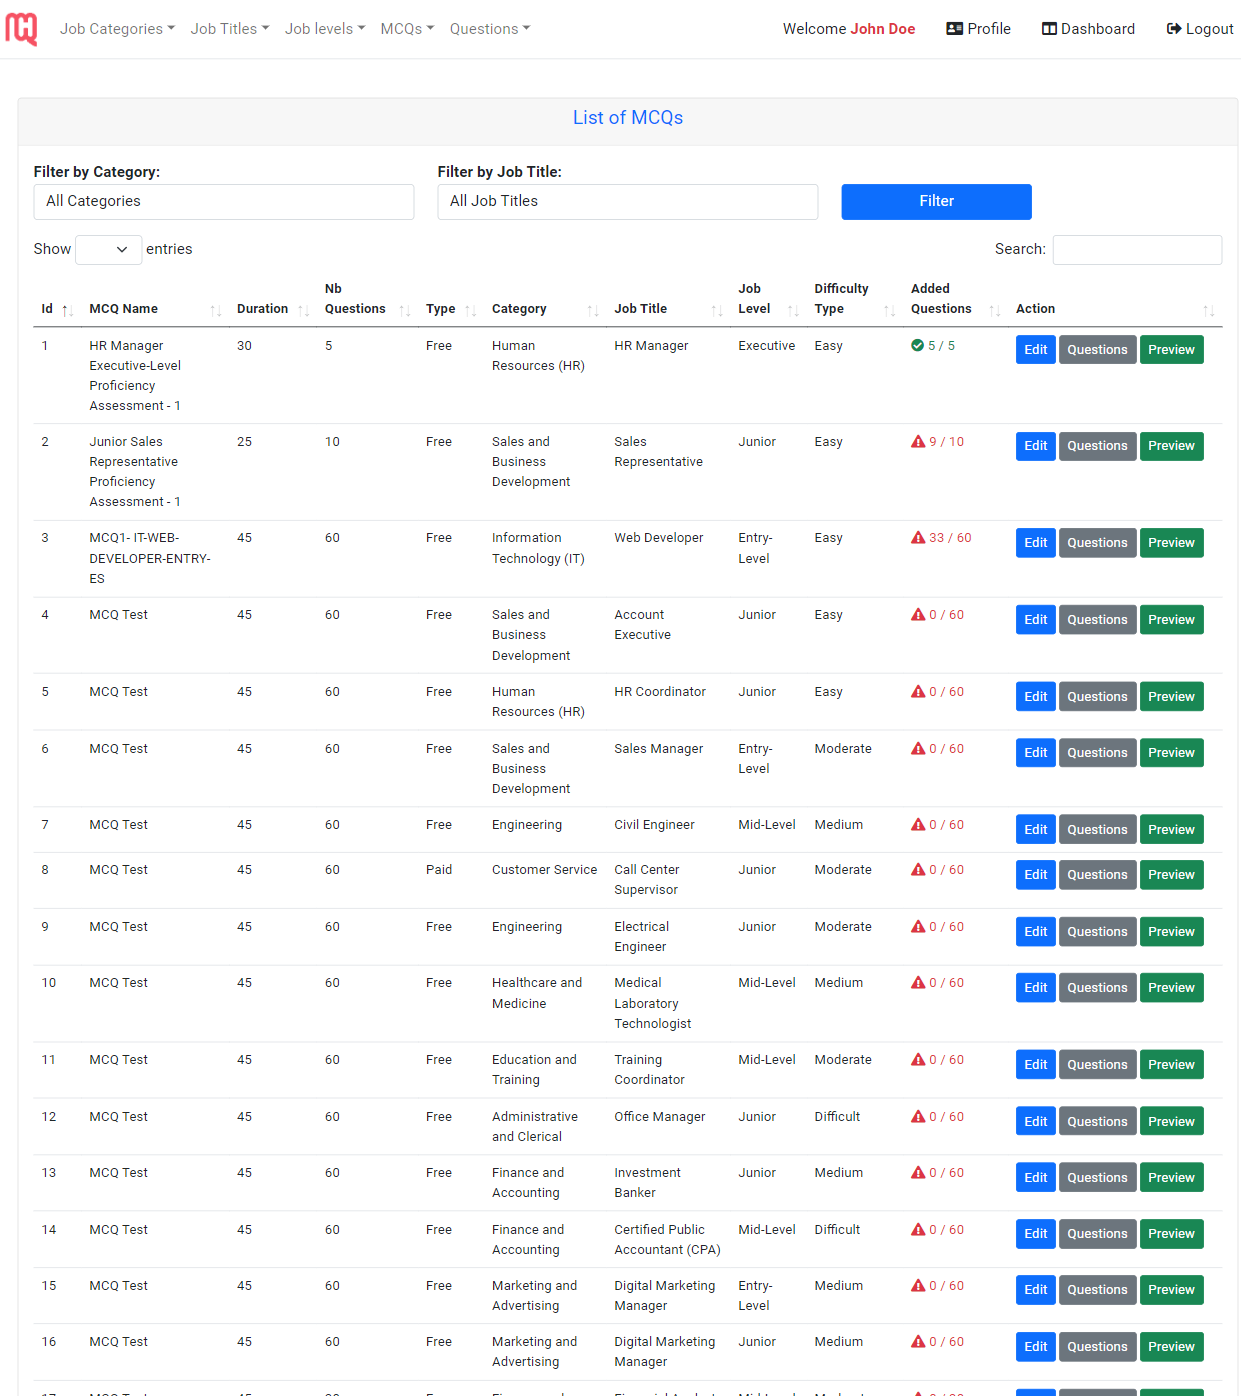Toggle ascending sort on the Id column
The height and width of the screenshot is (1396, 1241).
pos(63,310)
